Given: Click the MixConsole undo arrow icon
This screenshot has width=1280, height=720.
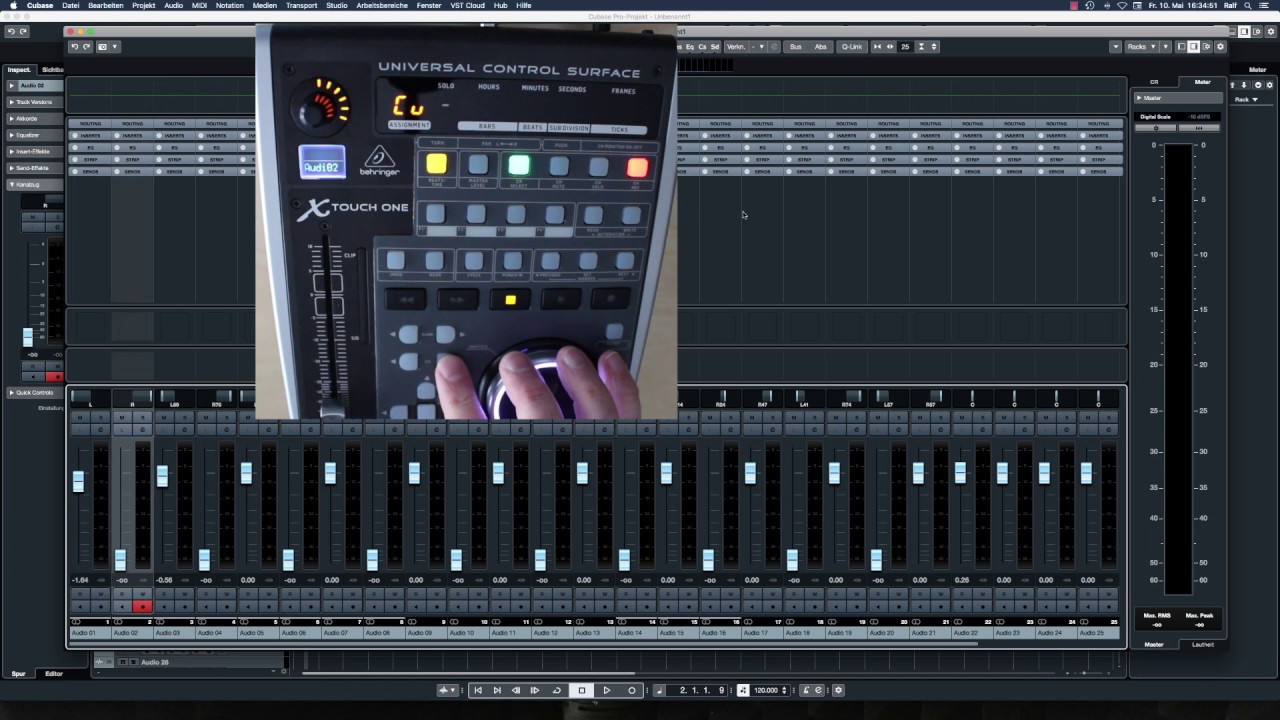Looking at the screenshot, I should 74,47.
